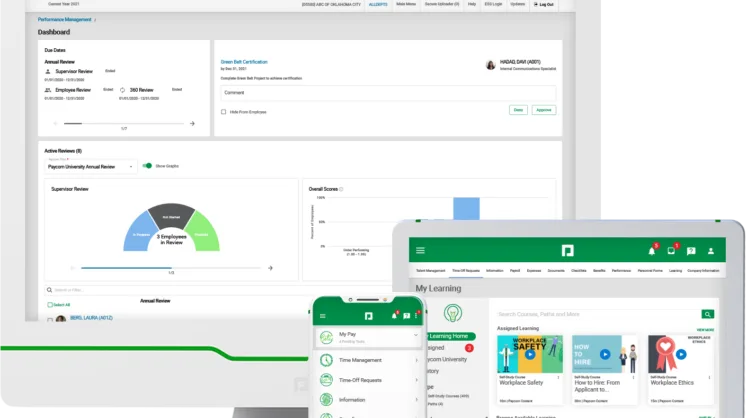Click the Overall Scores info icon
This screenshot has width=746, height=418.
click(x=341, y=189)
